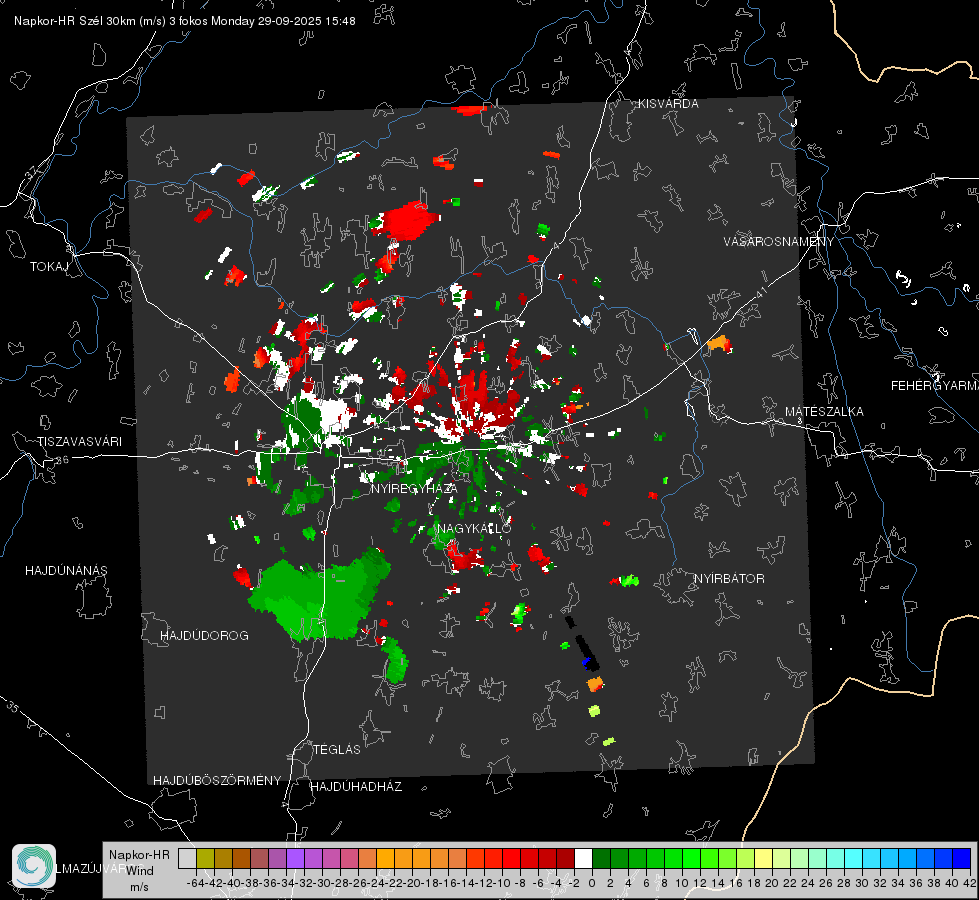This screenshot has height=900, width=979.
Task: Select the Mátészalka town label
Action: click(x=824, y=411)
